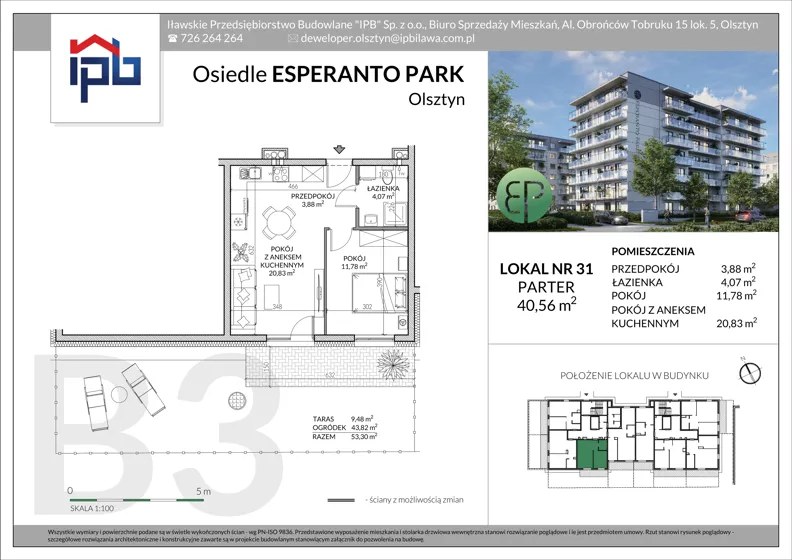Click the POMIESZCZENIA heading
The height and width of the screenshot is (560, 792).
coord(653,251)
